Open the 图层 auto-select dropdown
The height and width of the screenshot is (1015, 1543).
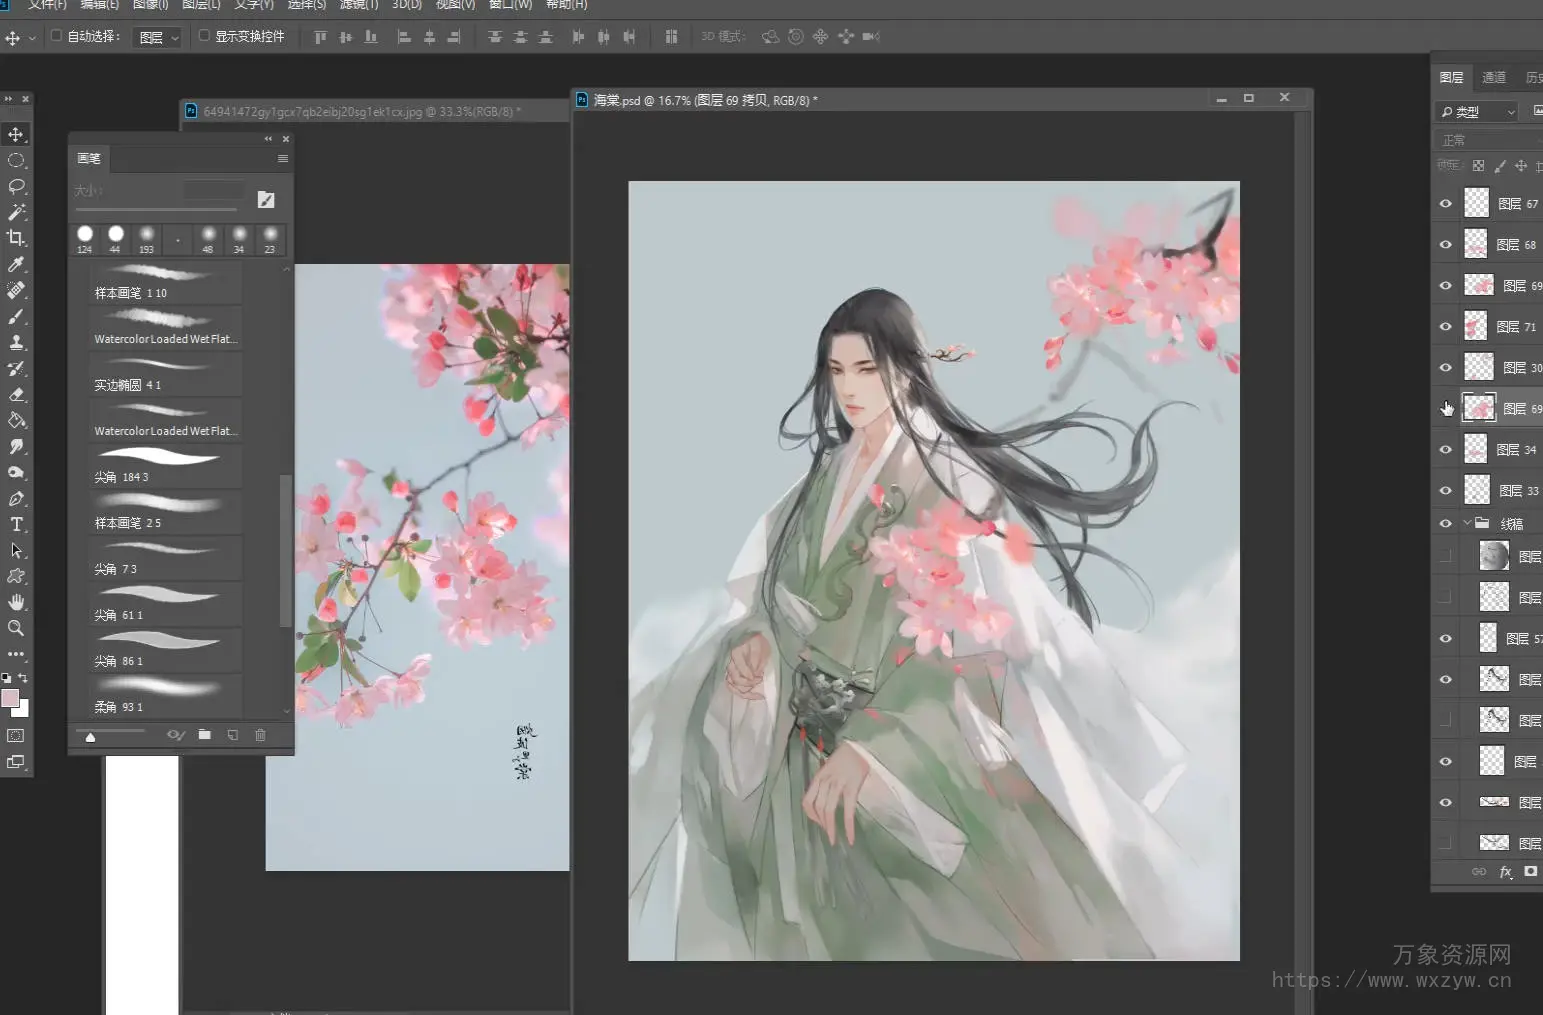159,37
